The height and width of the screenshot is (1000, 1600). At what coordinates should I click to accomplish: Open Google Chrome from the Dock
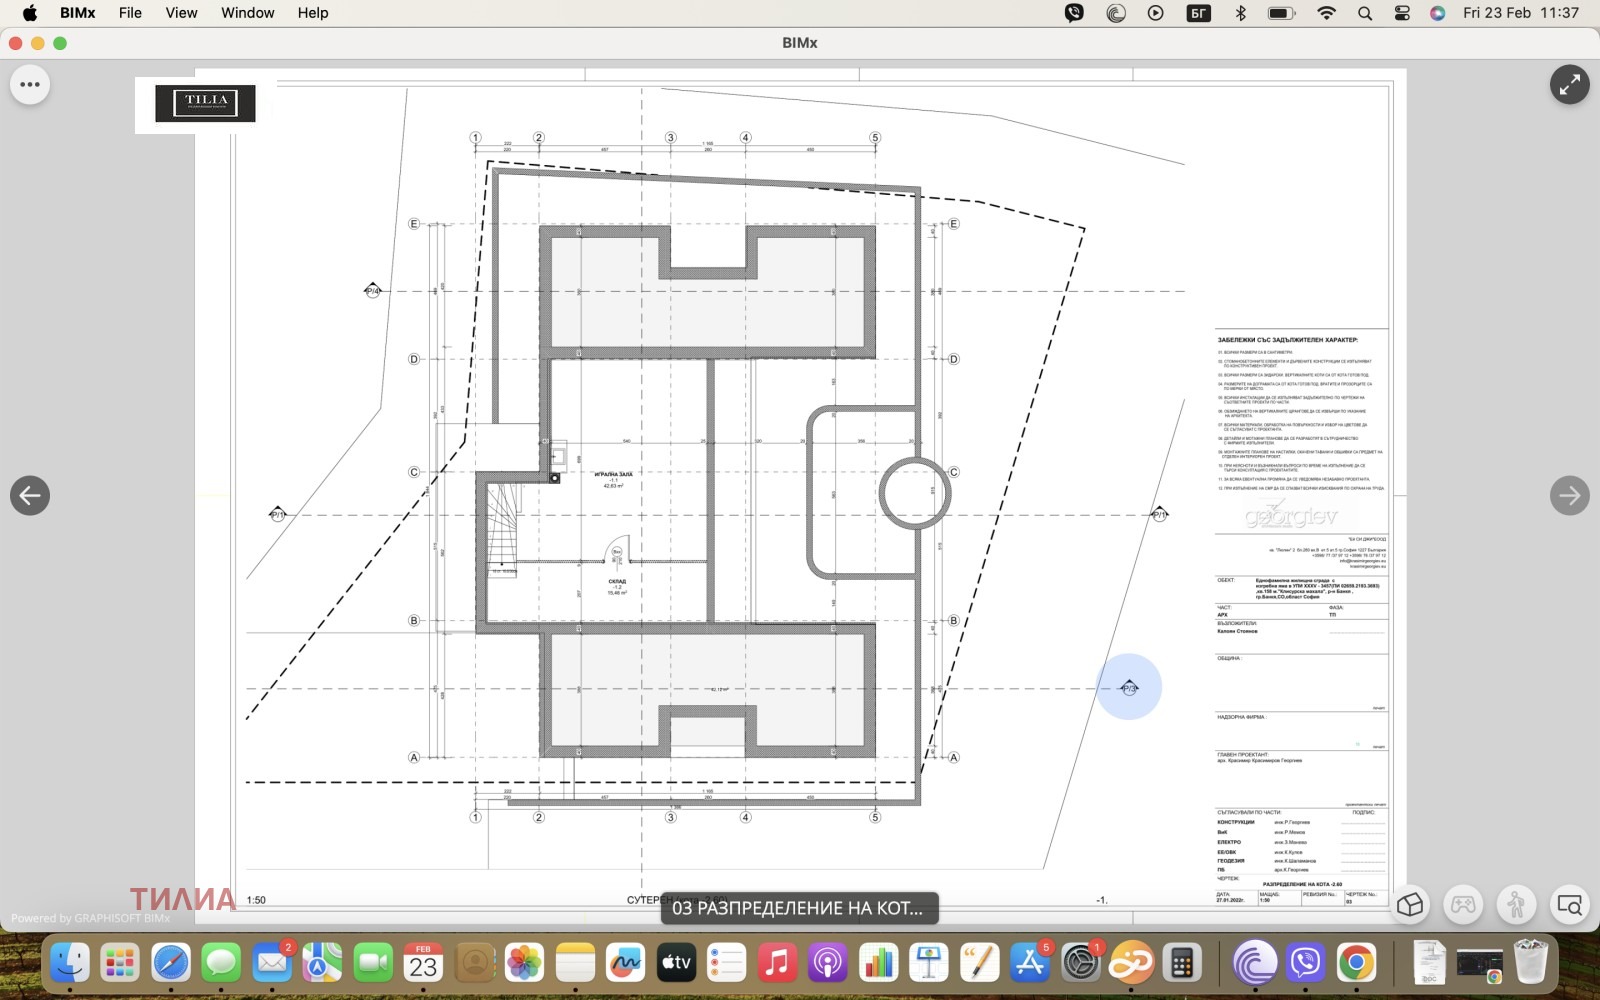1356,963
